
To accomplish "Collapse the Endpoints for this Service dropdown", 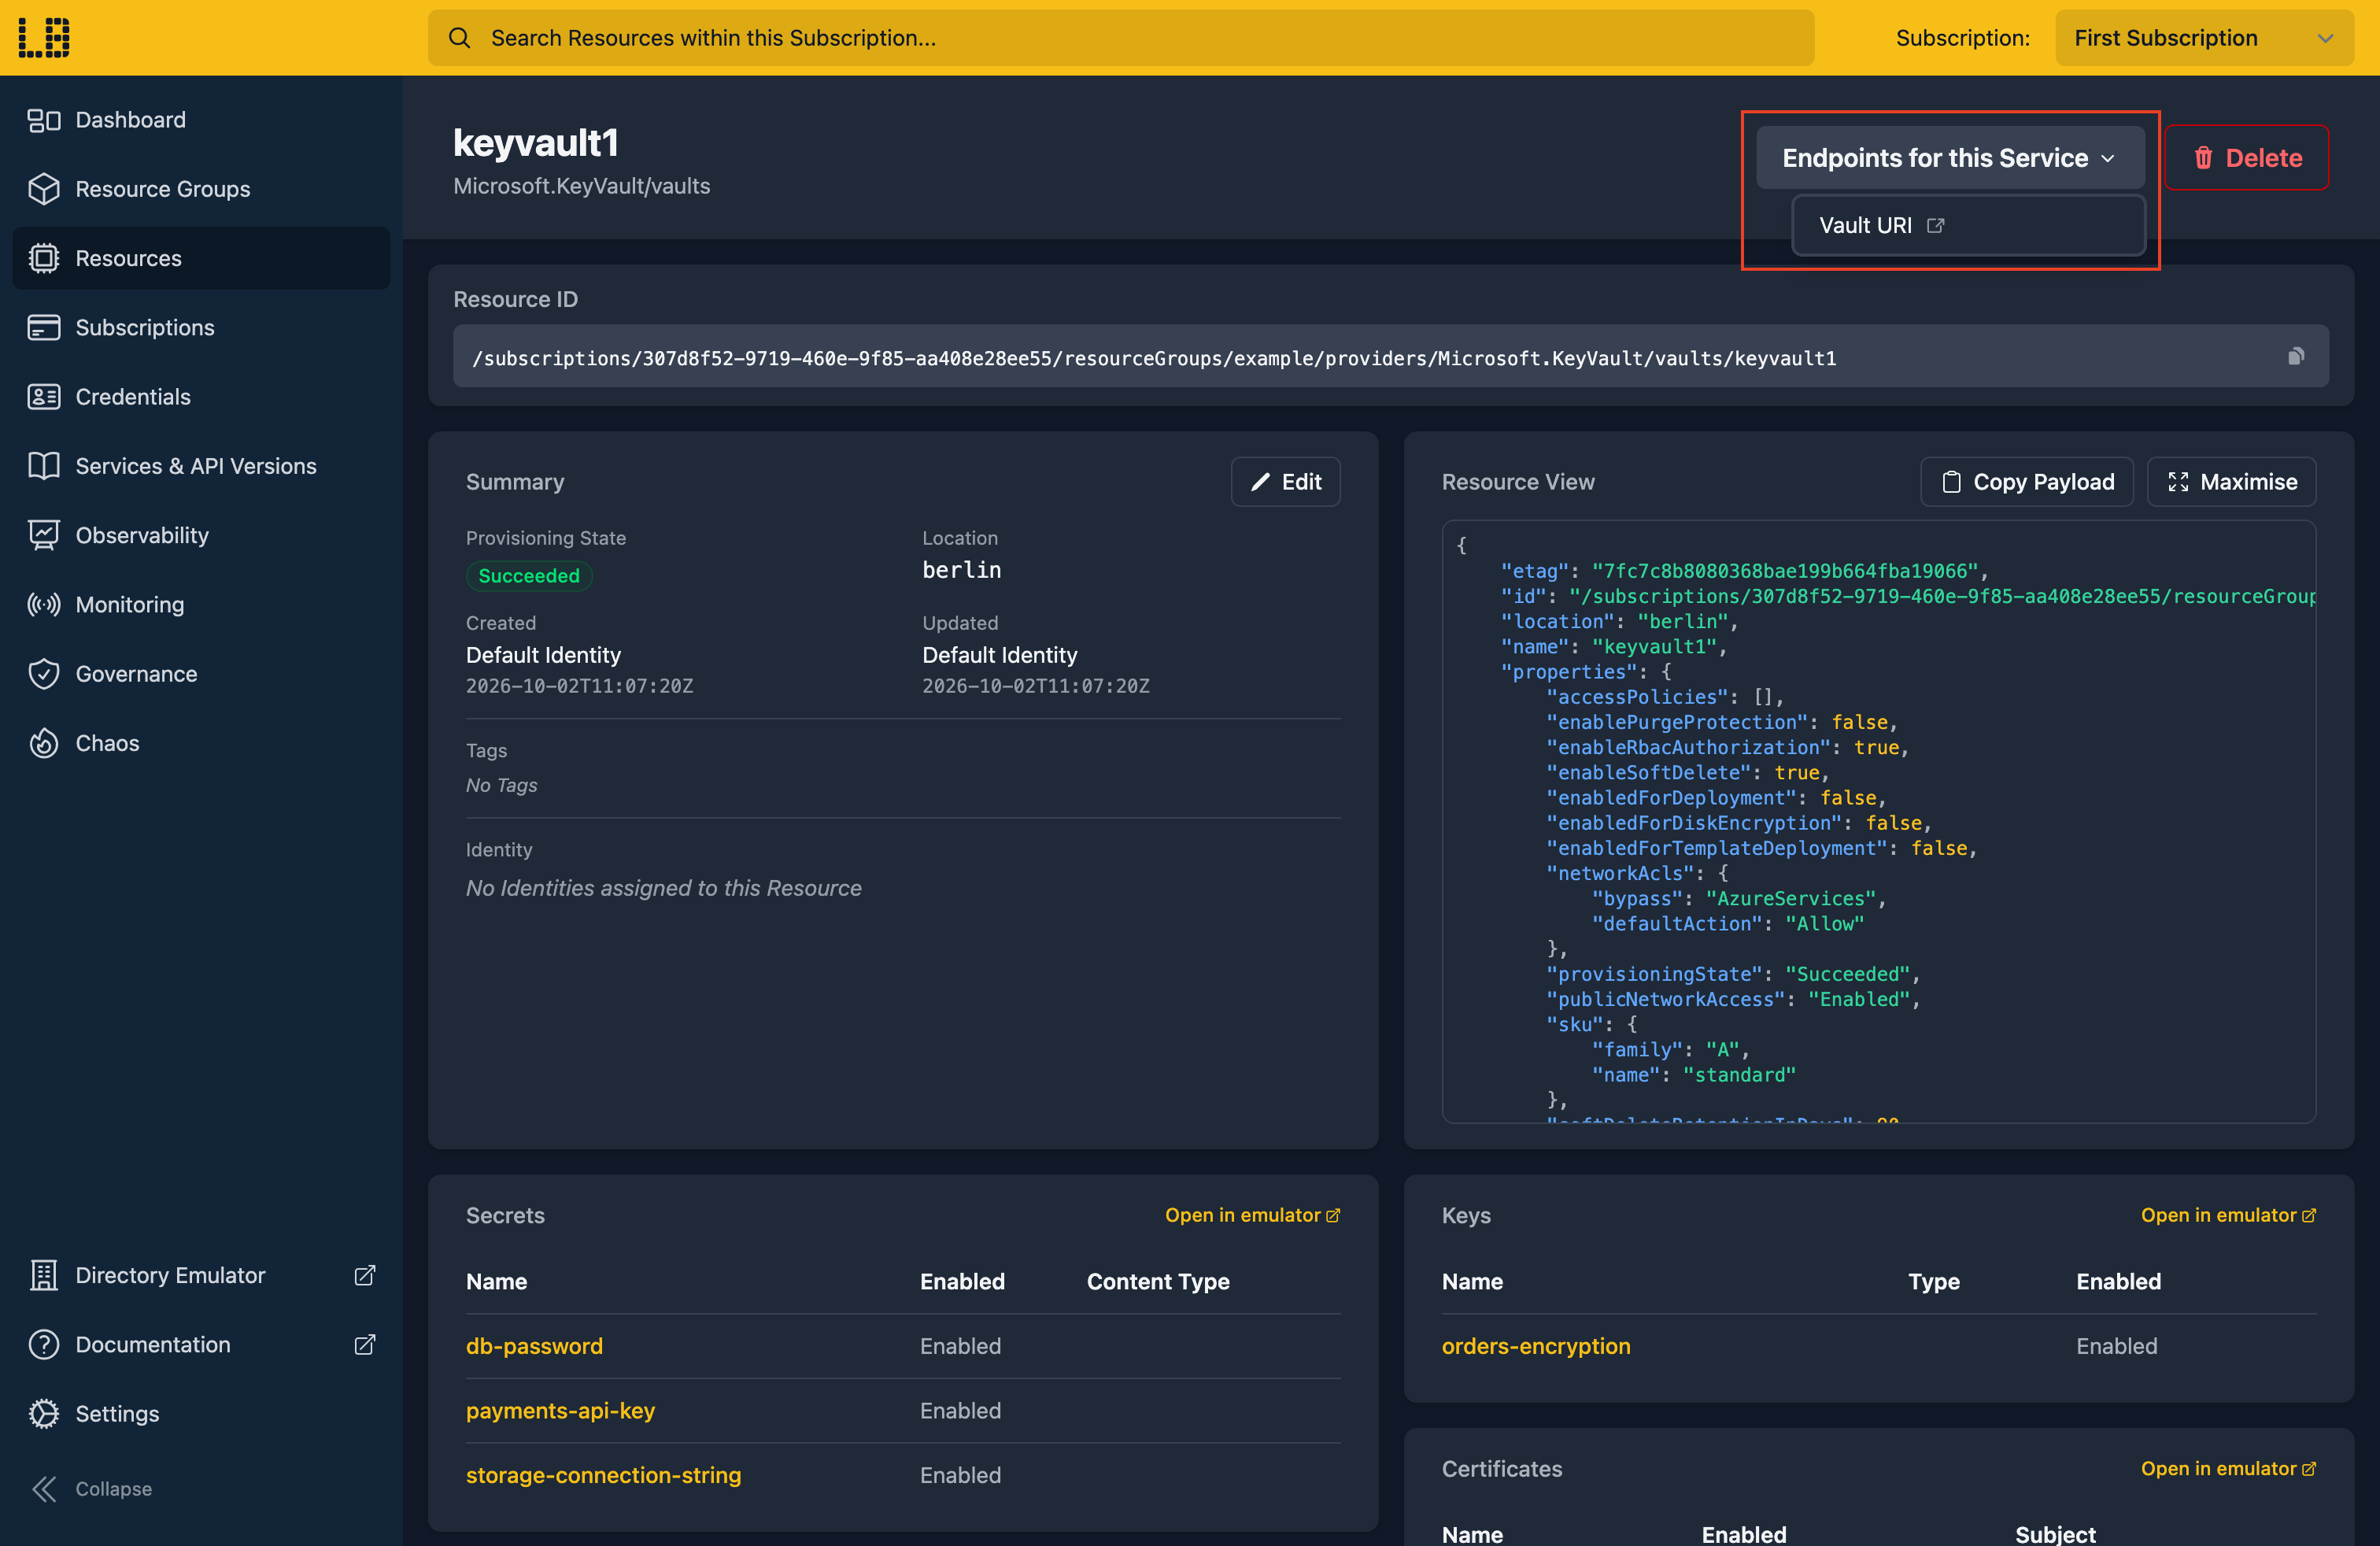I will [1950, 158].
